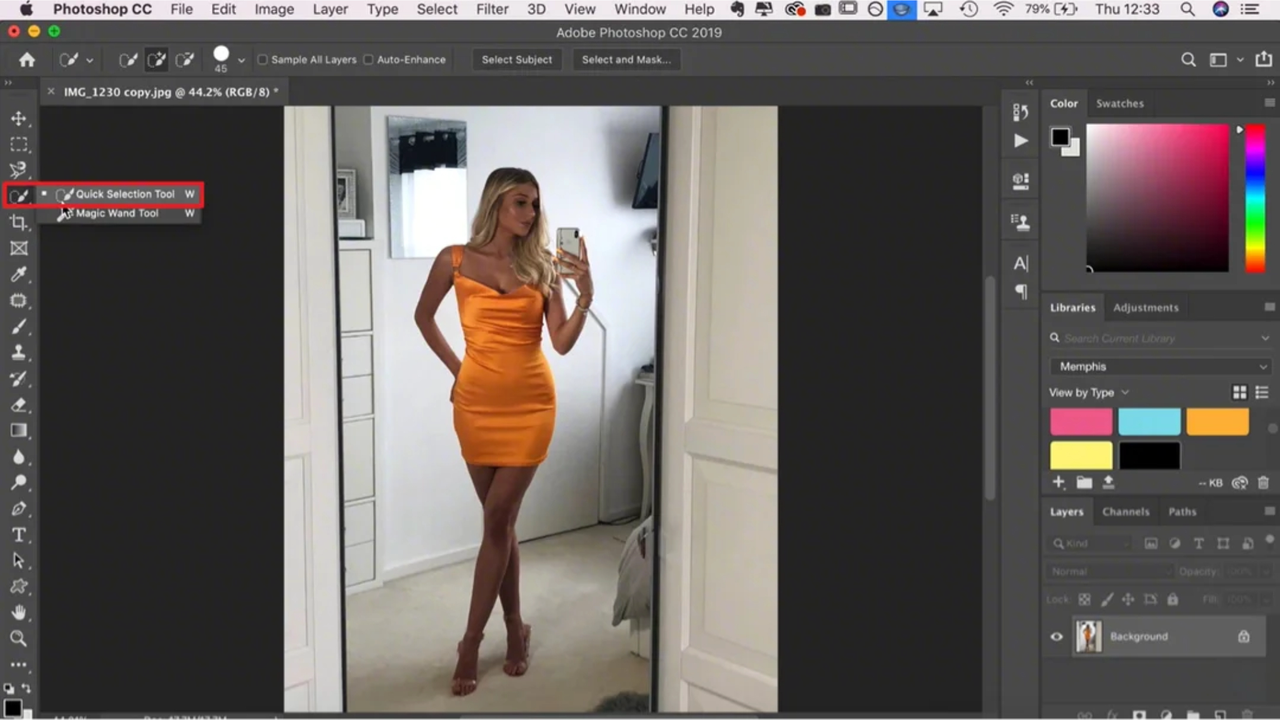Pick the Horizontal Type tool

19,535
